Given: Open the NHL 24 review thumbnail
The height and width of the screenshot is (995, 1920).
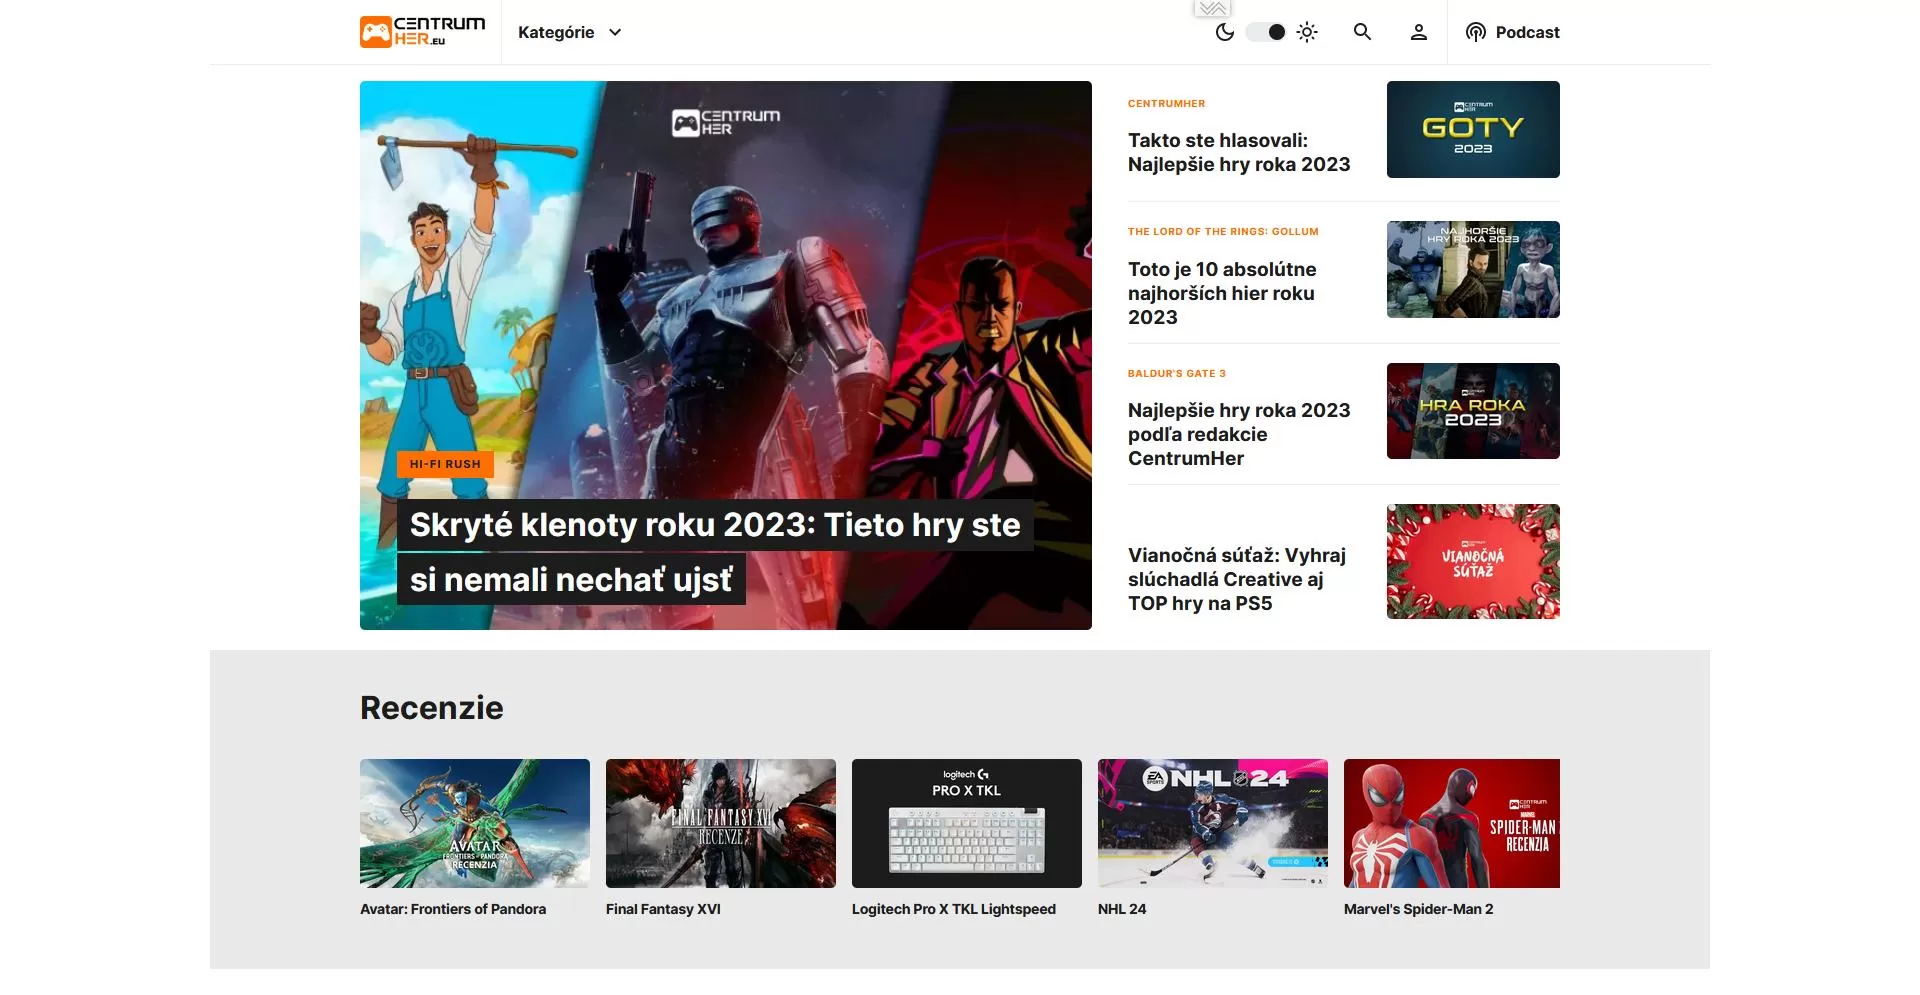Looking at the screenshot, I should (1212, 823).
